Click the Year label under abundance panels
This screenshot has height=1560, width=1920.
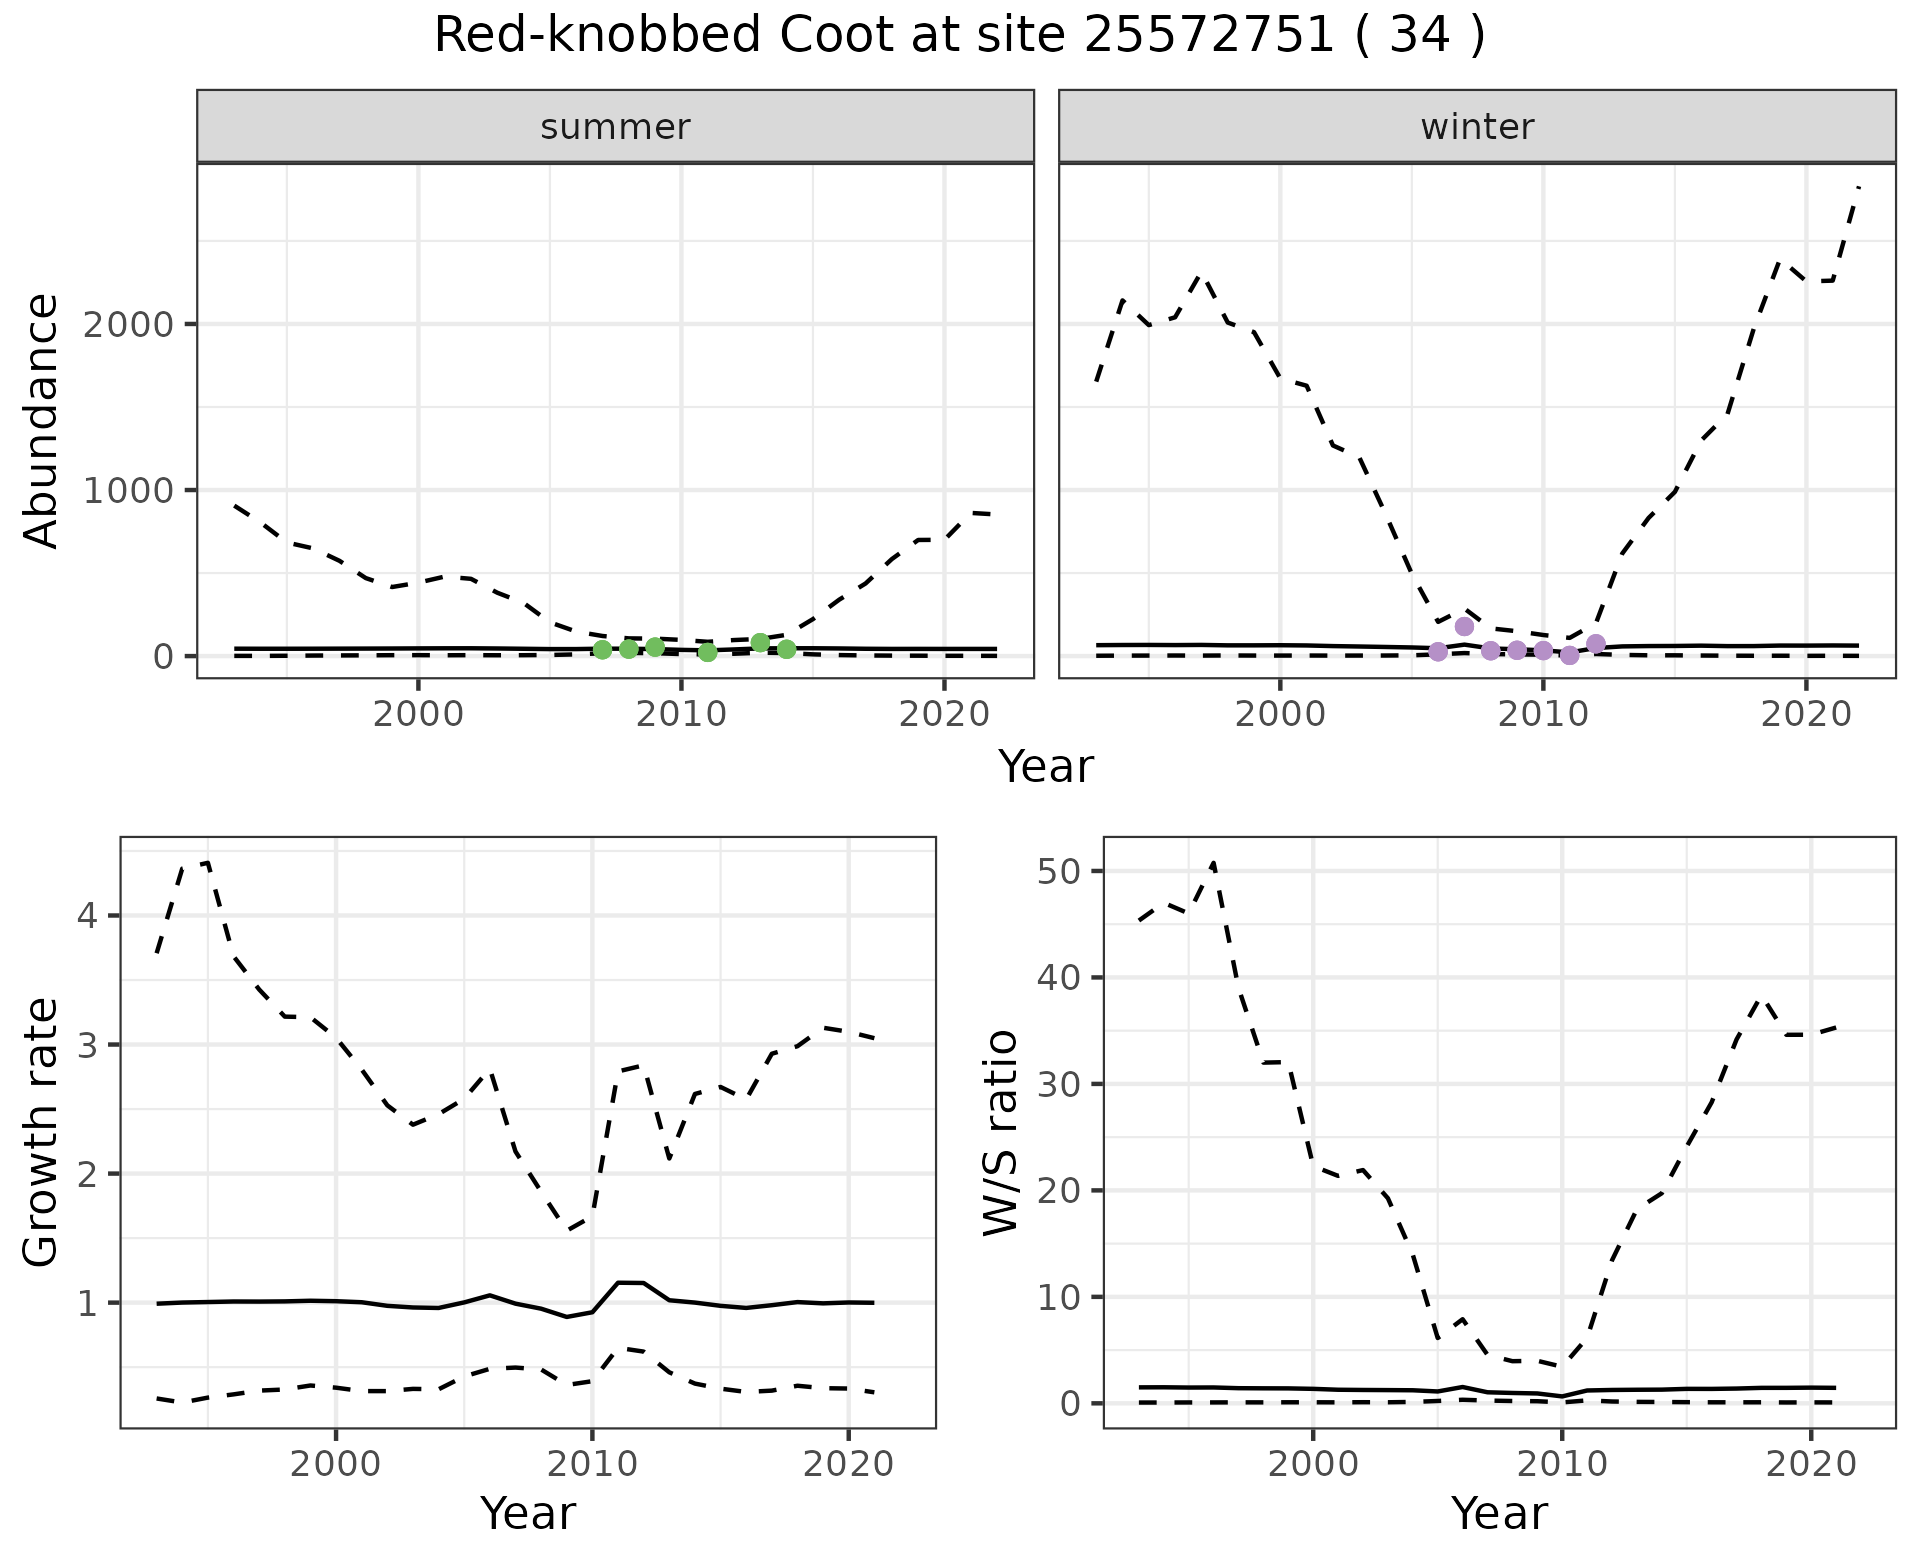[x=1046, y=767]
